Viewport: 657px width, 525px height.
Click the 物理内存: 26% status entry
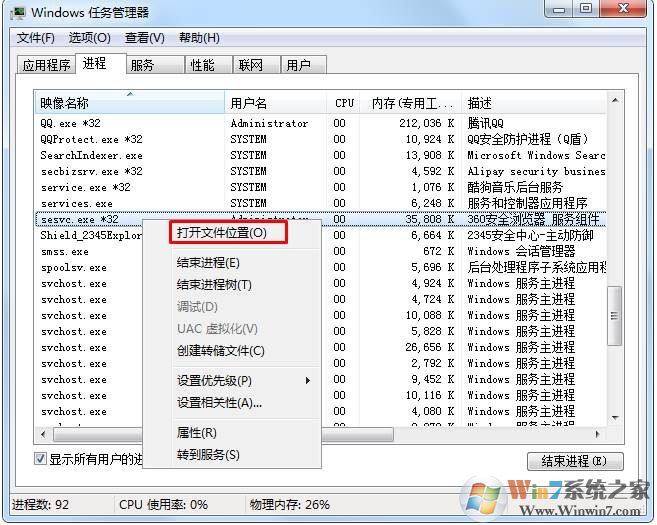[x=290, y=504]
